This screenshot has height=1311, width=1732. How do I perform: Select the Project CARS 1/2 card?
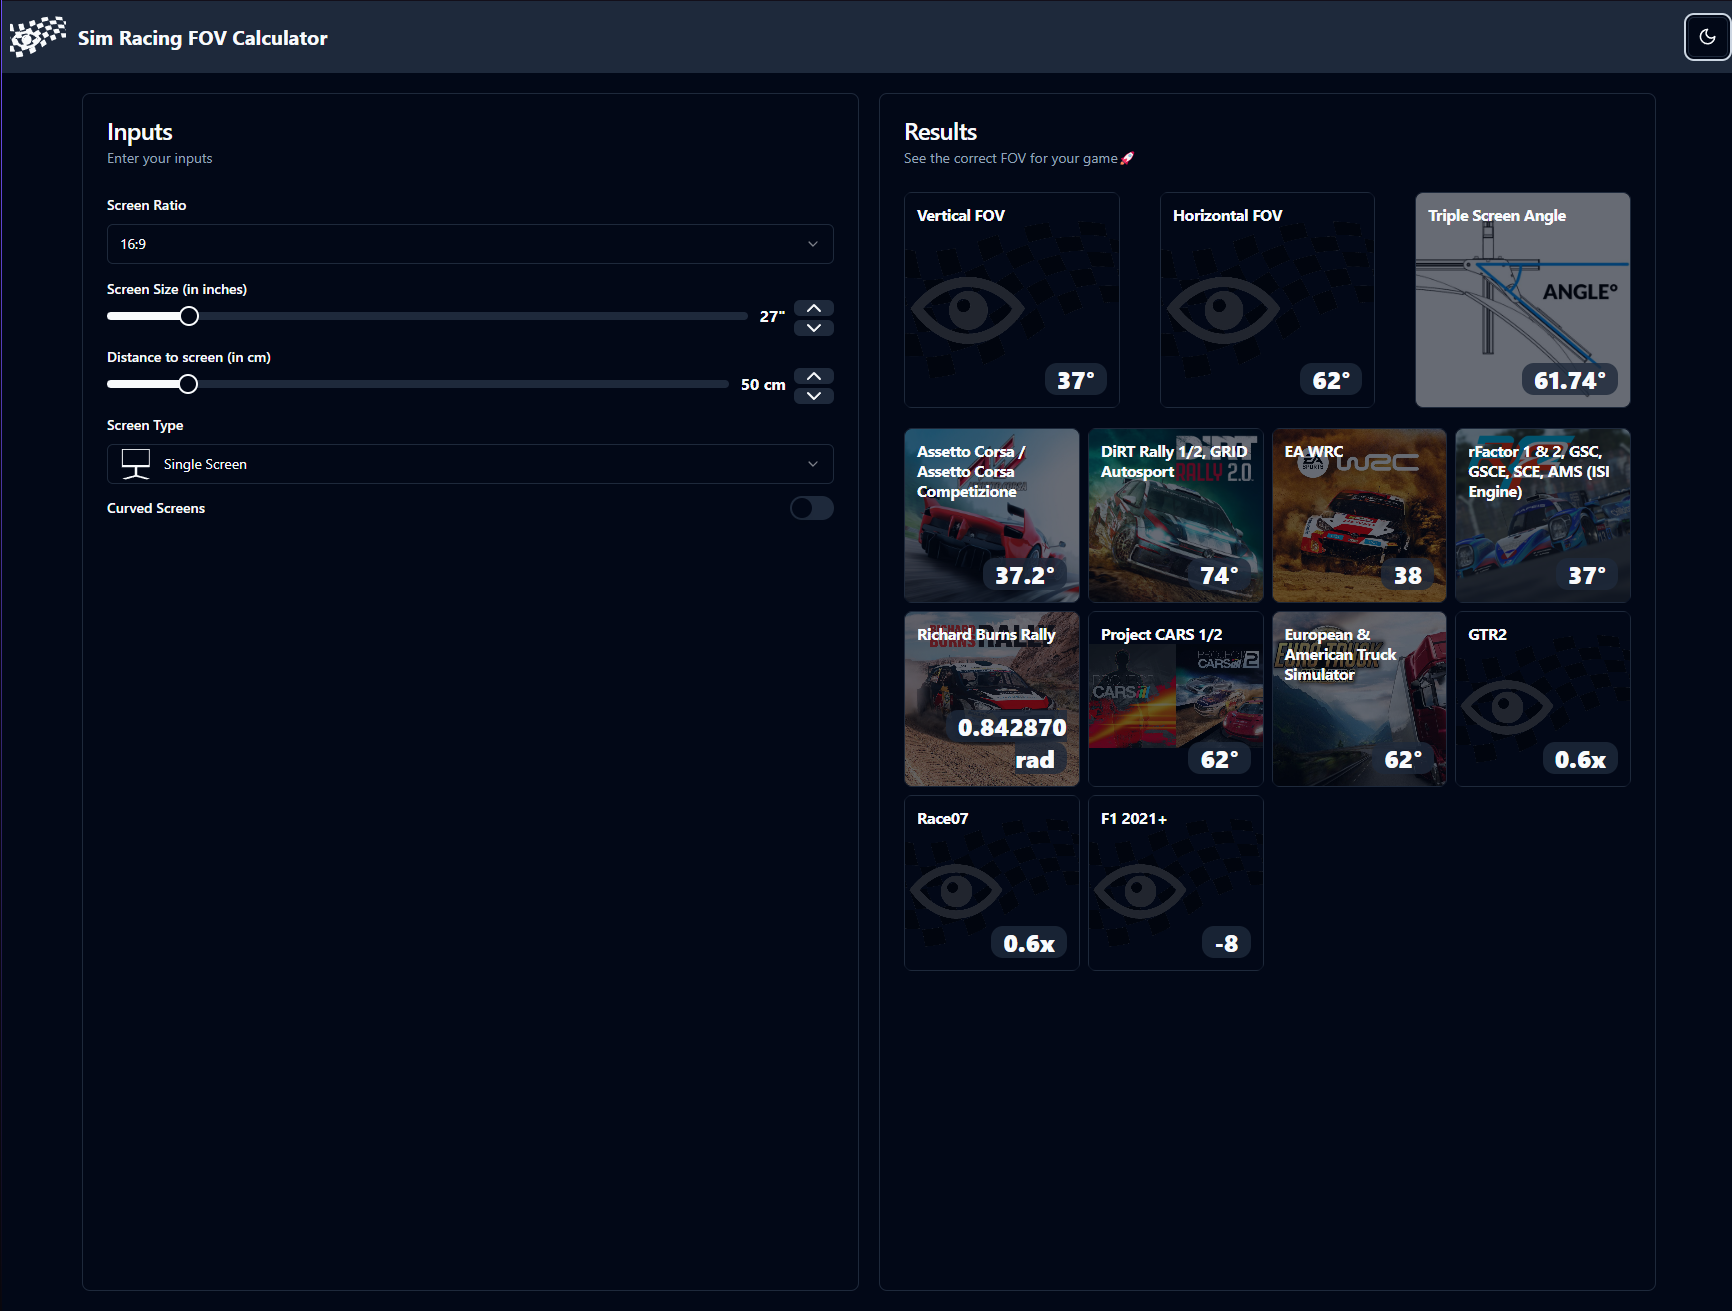[x=1176, y=699]
